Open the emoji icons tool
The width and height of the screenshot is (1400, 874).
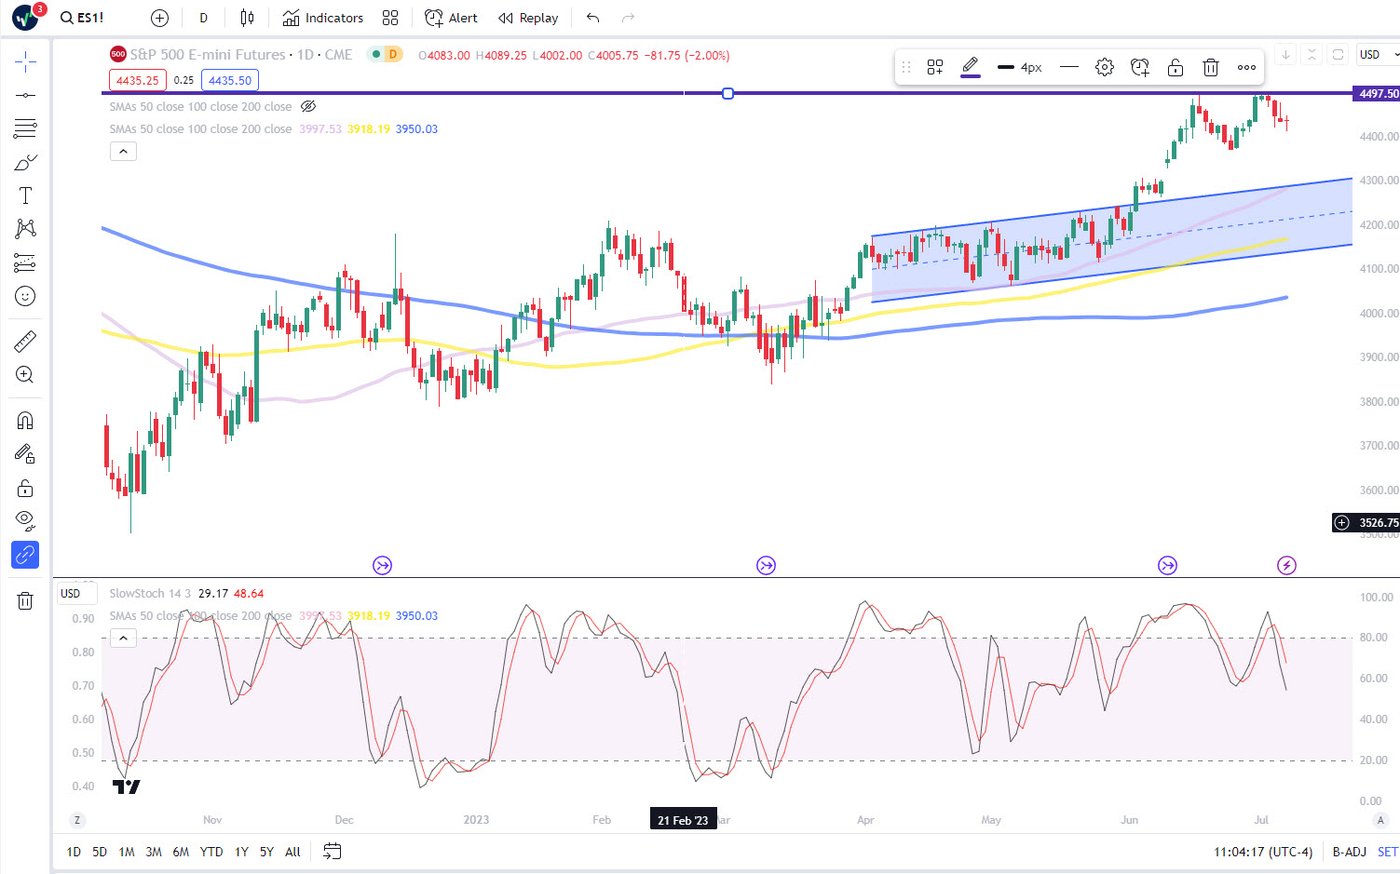point(25,296)
